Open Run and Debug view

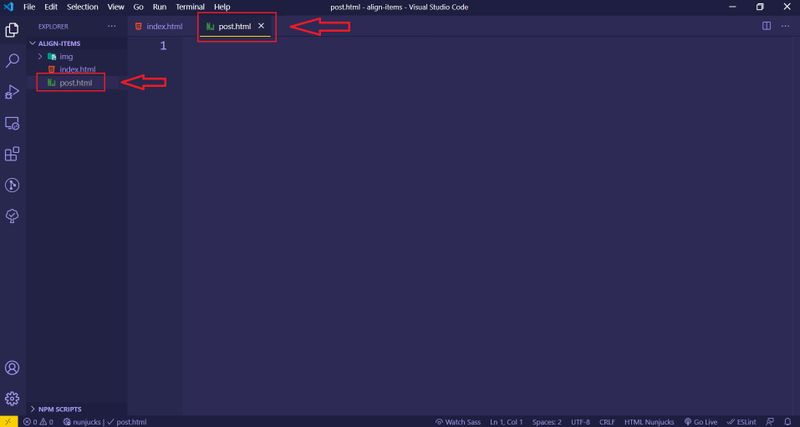pyautogui.click(x=13, y=92)
